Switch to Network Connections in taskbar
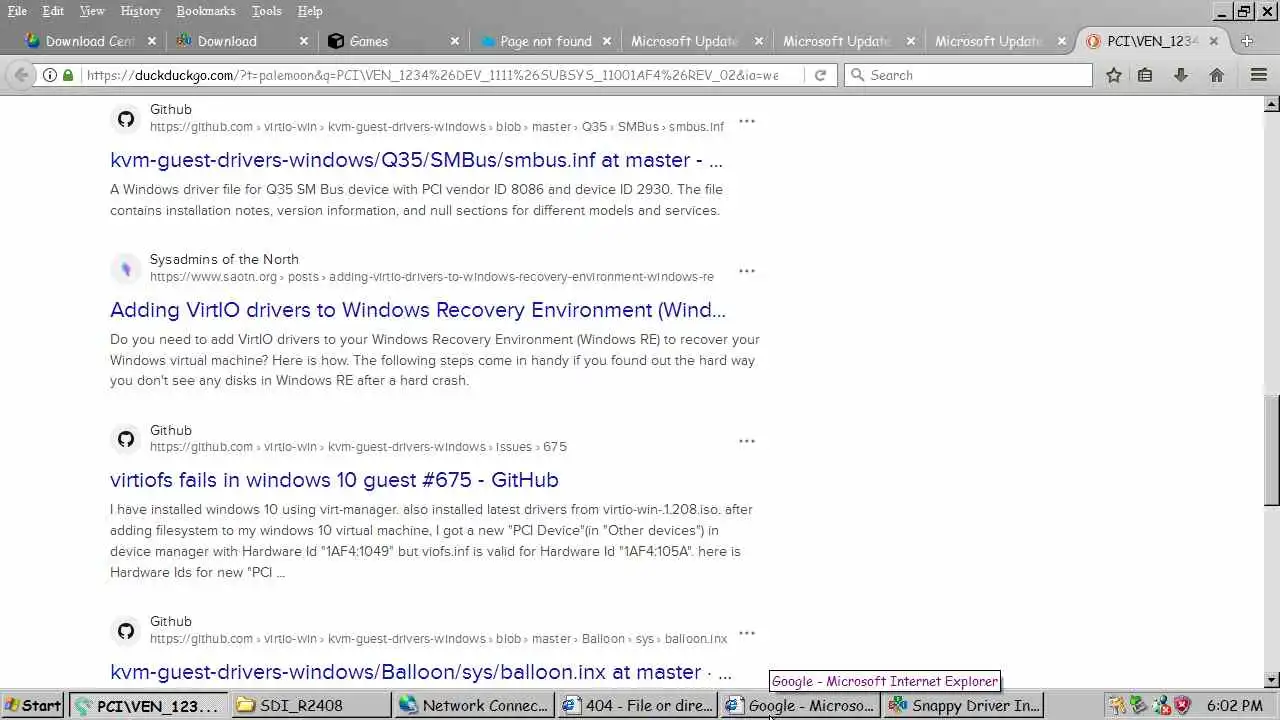 coord(474,705)
